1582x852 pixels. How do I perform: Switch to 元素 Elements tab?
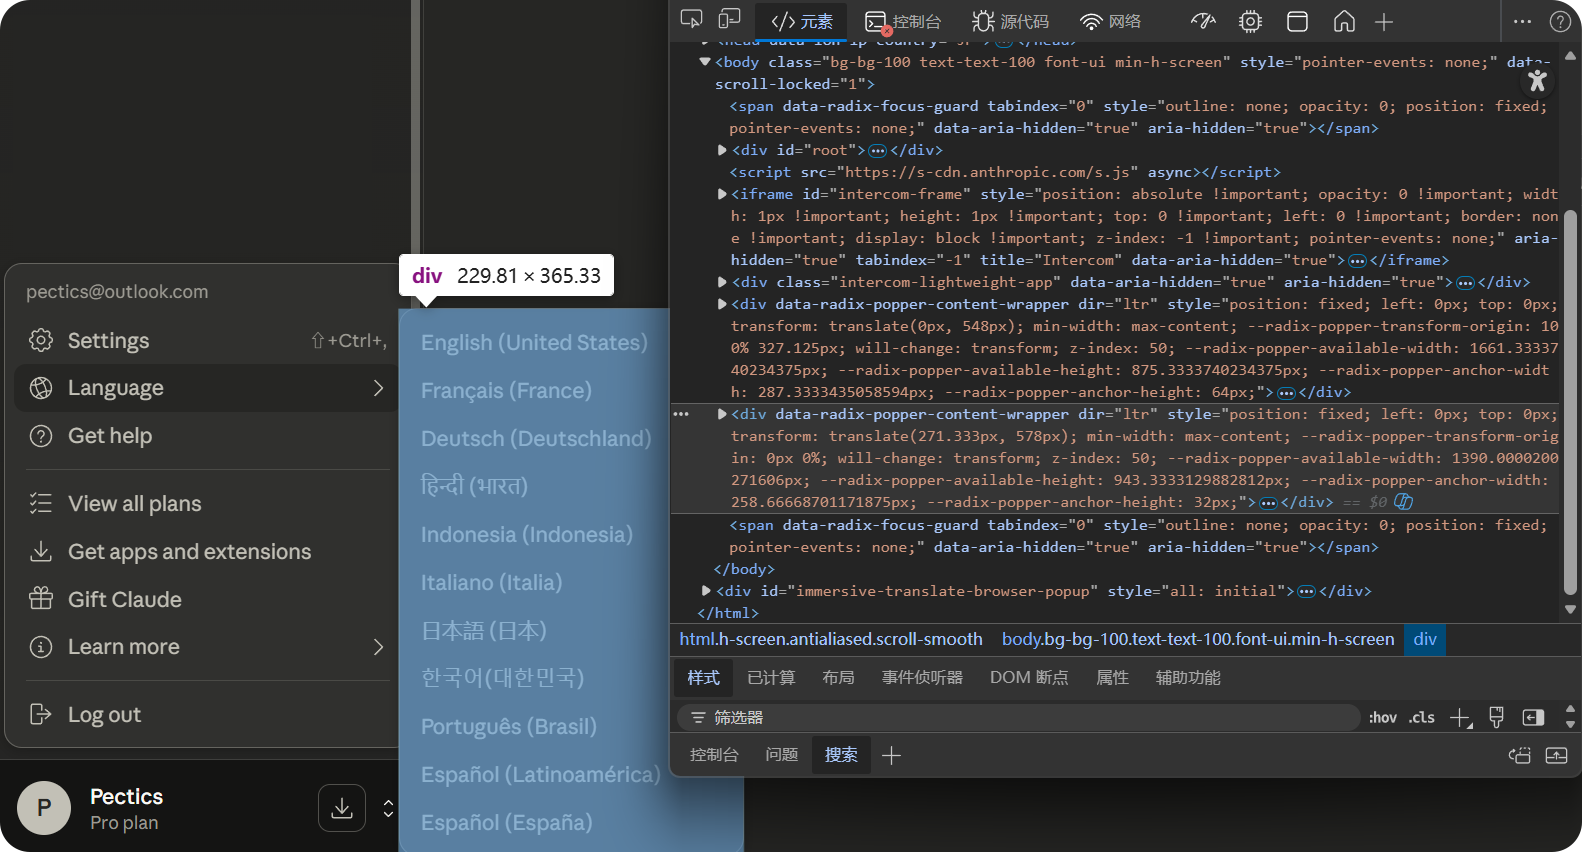[x=801, y=21]
